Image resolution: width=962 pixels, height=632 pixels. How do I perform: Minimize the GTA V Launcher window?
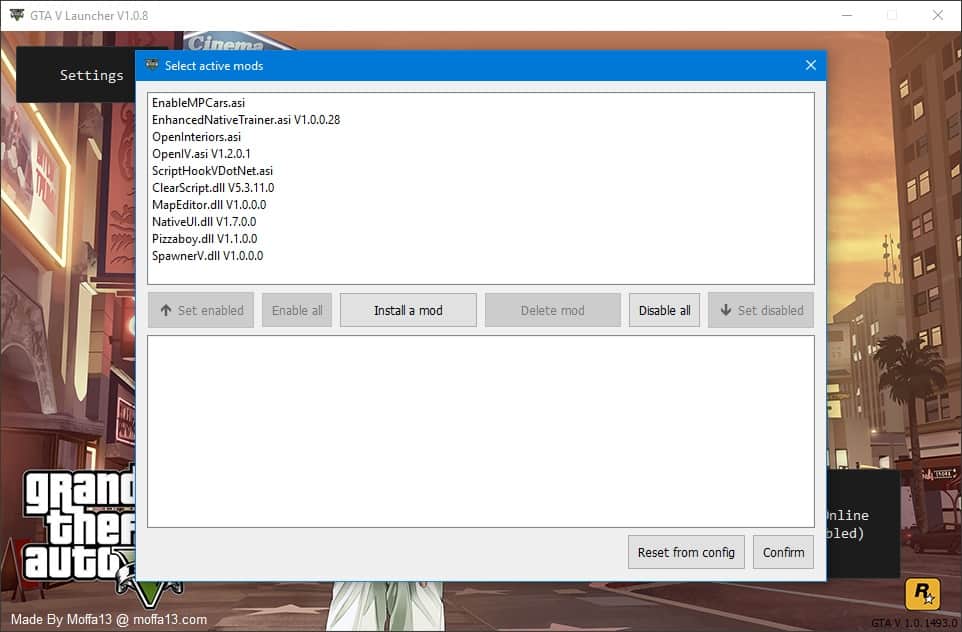click(x=847, y=15)
